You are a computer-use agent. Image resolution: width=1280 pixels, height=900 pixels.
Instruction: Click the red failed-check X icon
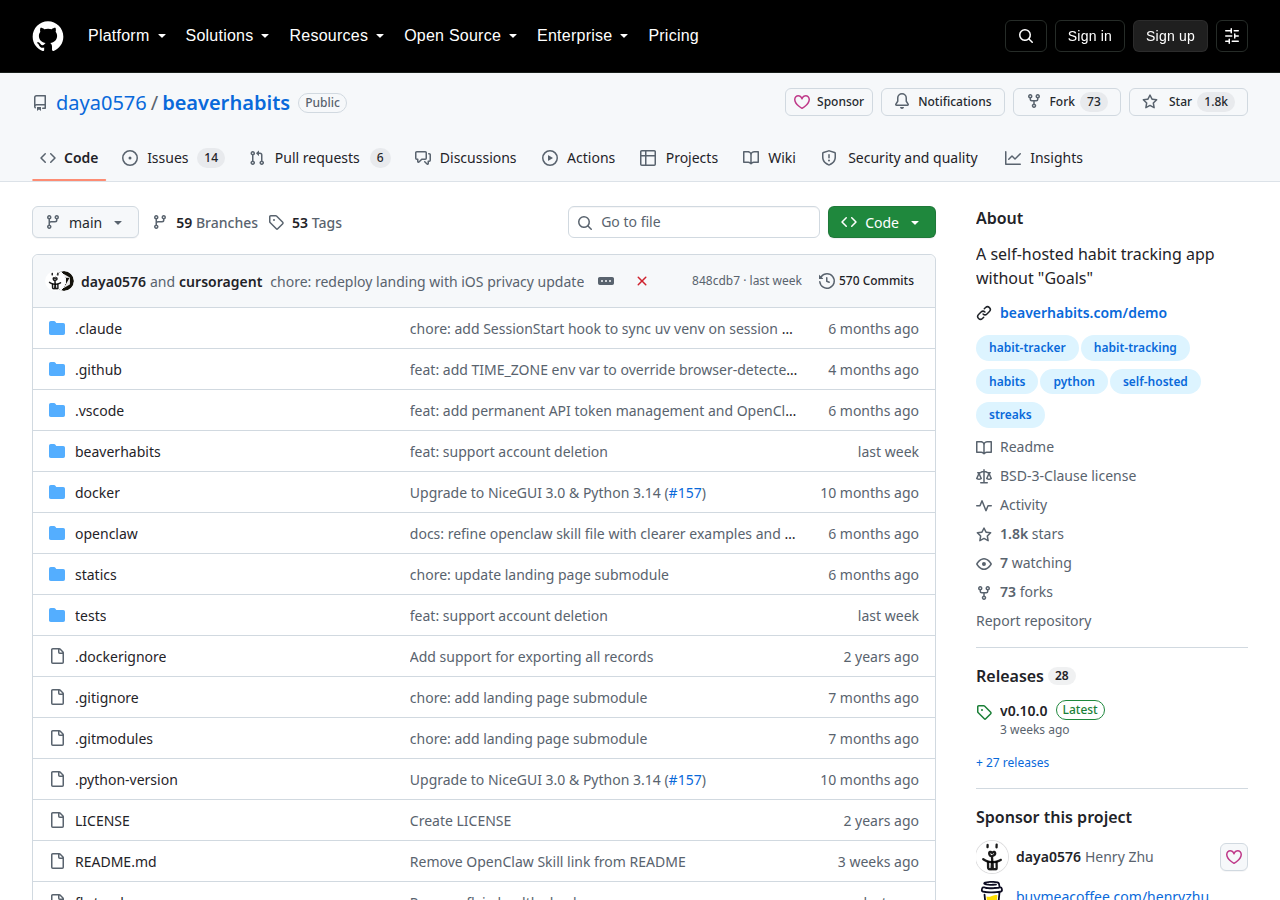click(642, 281)
